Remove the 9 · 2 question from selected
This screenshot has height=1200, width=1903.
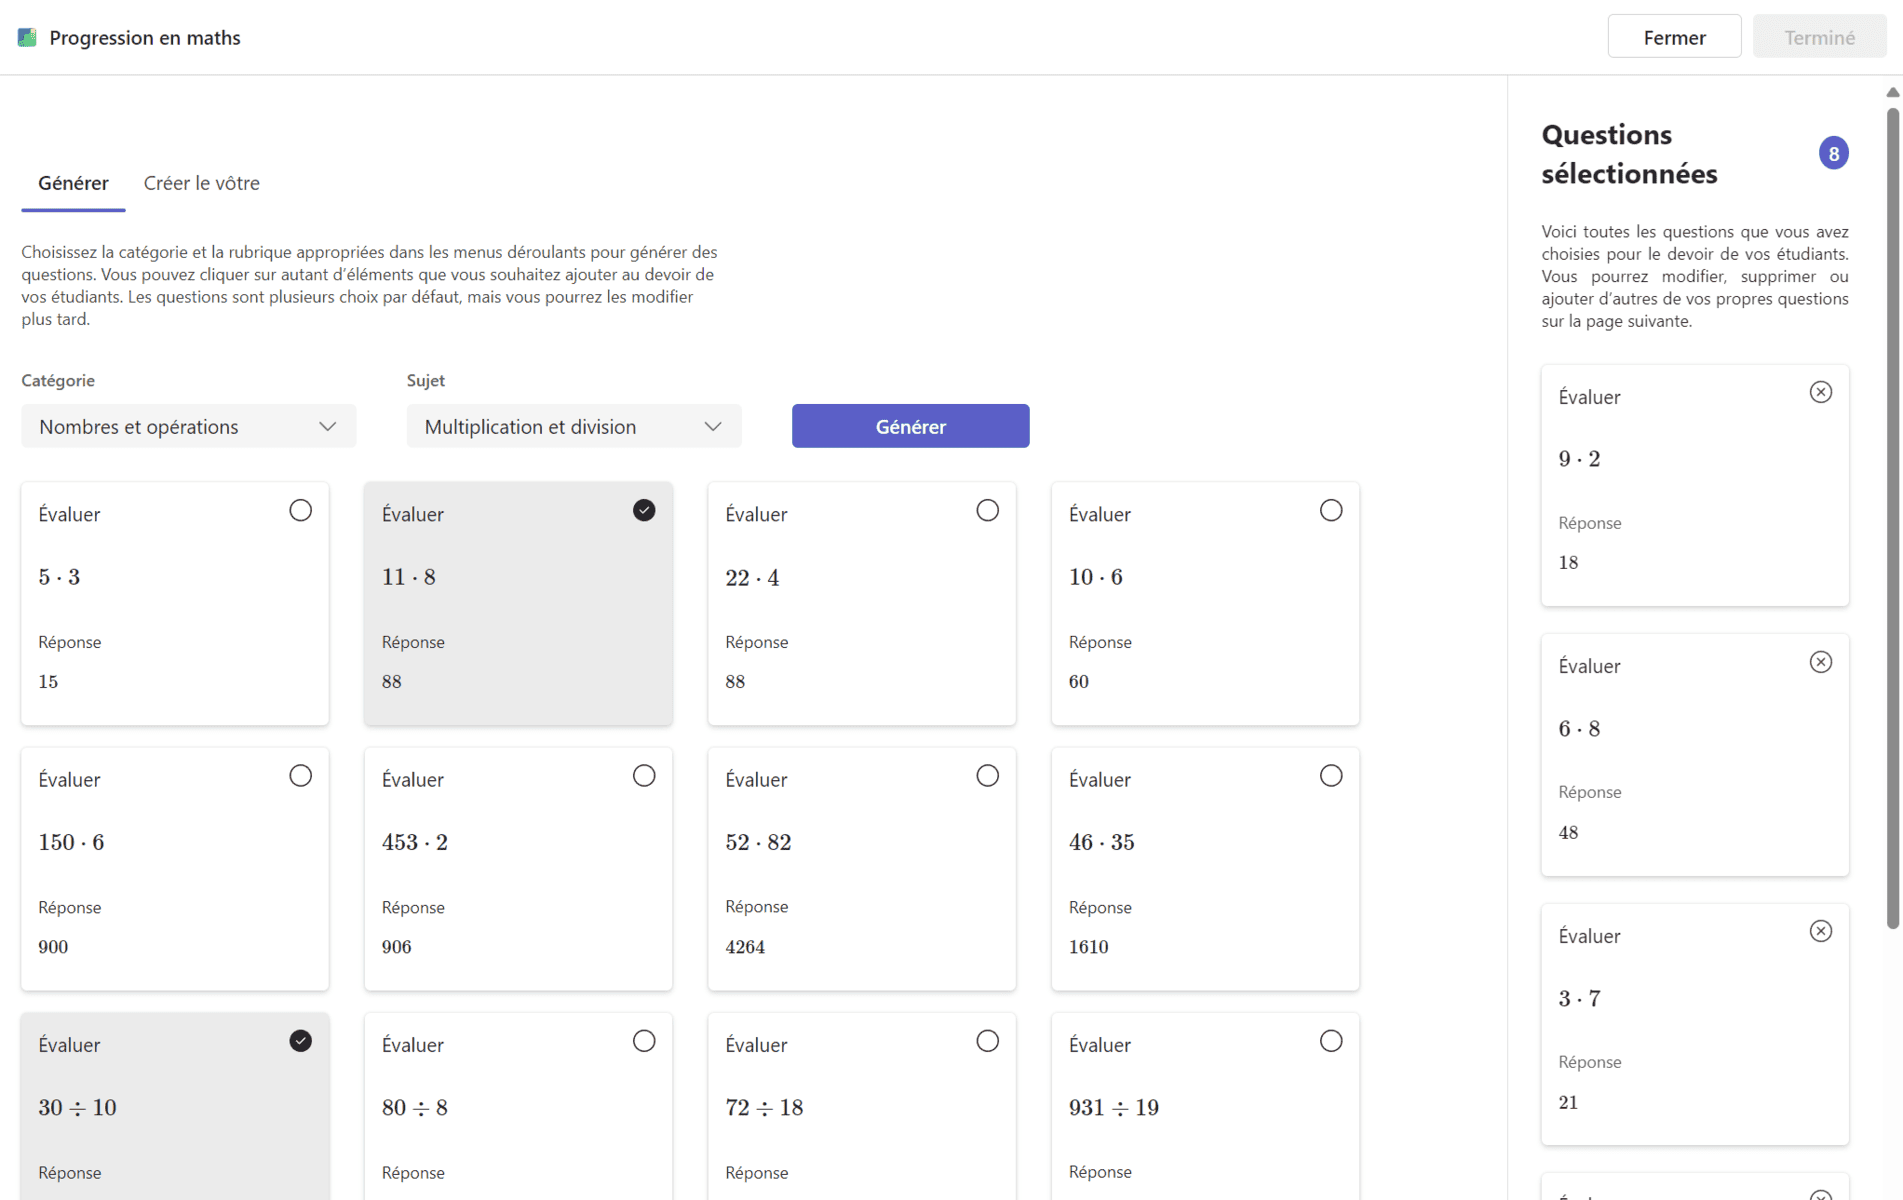pos(1820,392)
